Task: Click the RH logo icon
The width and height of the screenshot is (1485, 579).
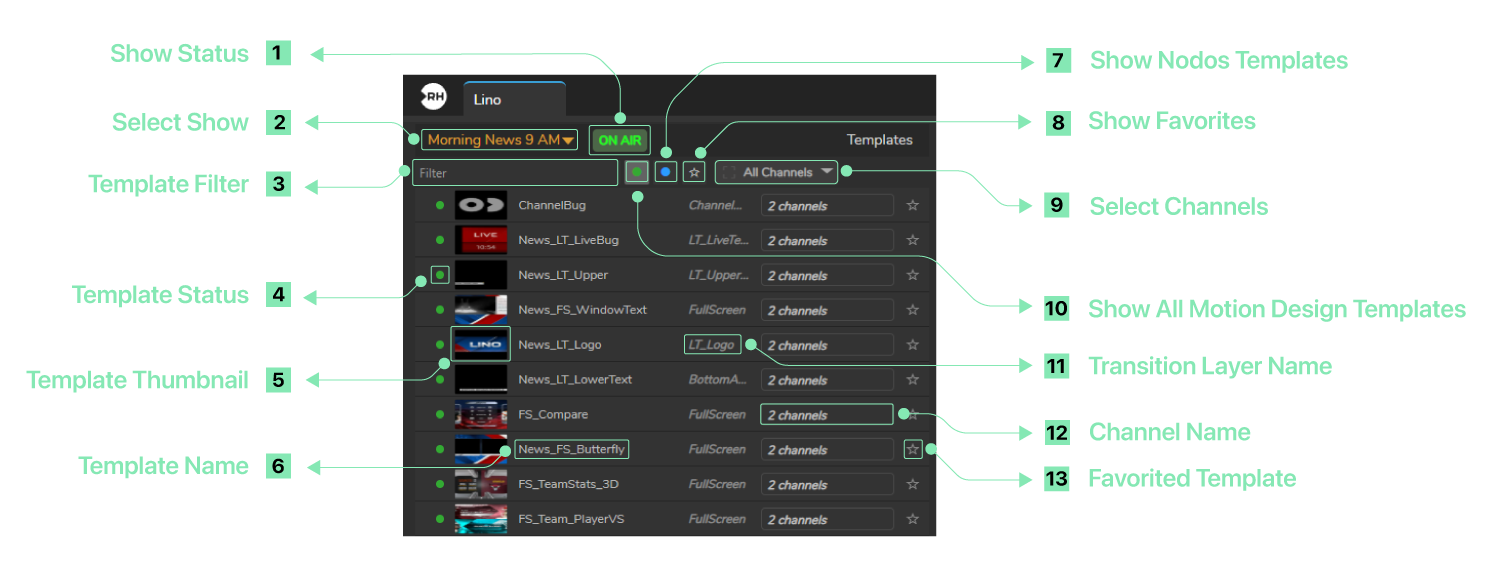Action: [x=433, y=97]
